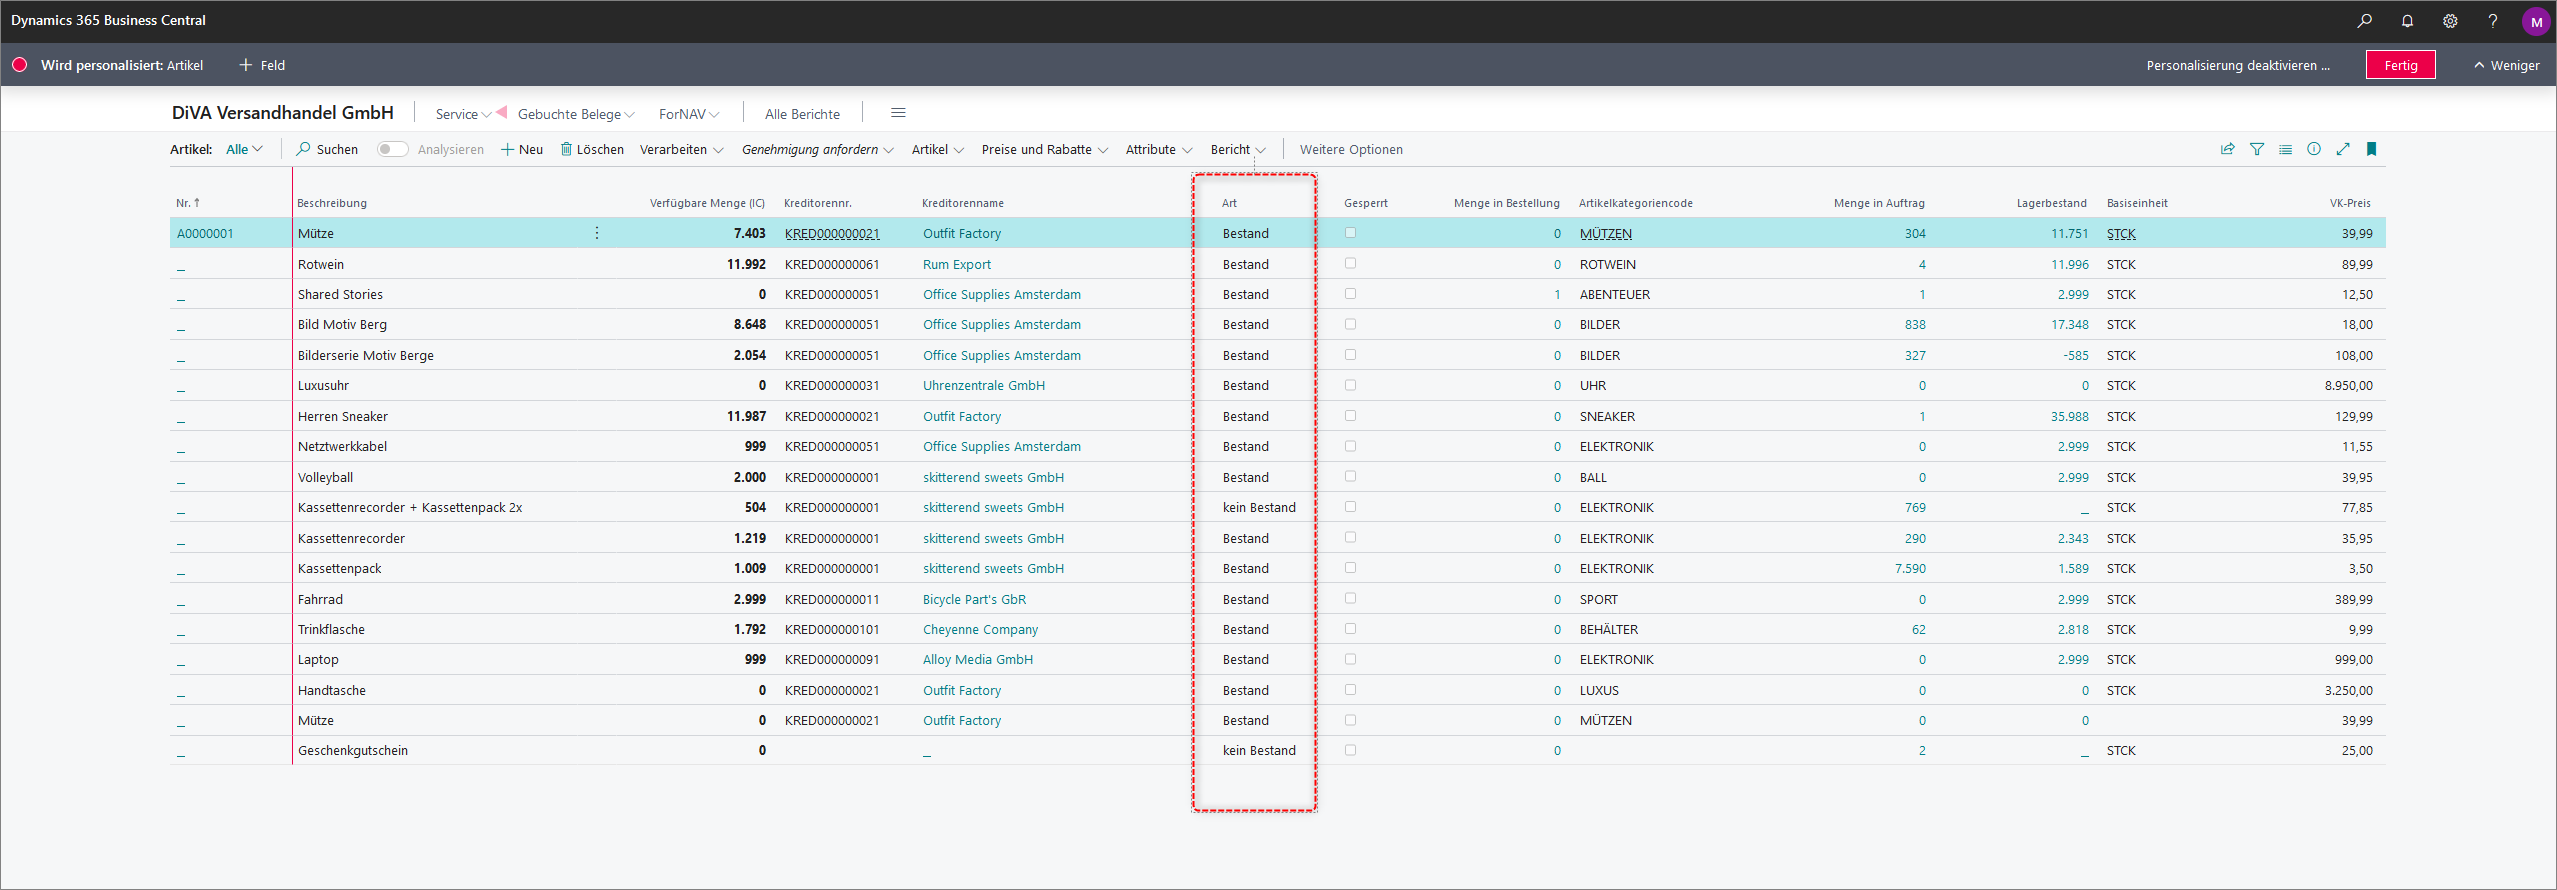Switch list layout view icon
The width and height of the screenshot is (2557, 890).
[x=2285, y=149]
